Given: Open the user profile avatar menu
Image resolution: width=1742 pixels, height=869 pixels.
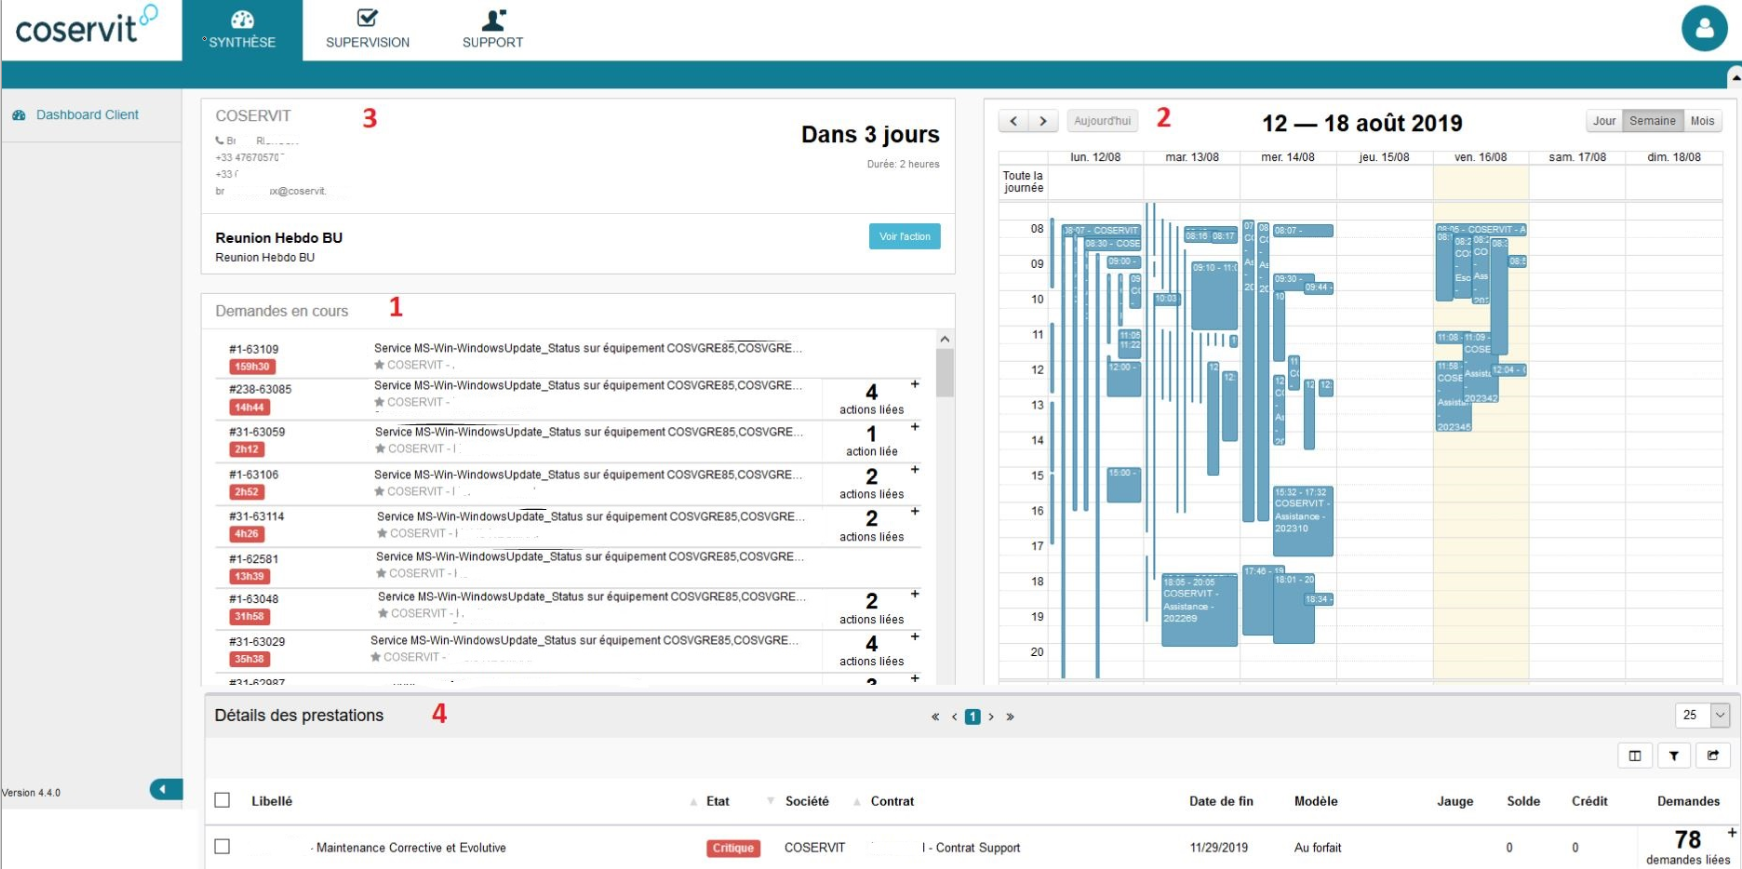Looking at the screenshot, I should coord(1704,28).
